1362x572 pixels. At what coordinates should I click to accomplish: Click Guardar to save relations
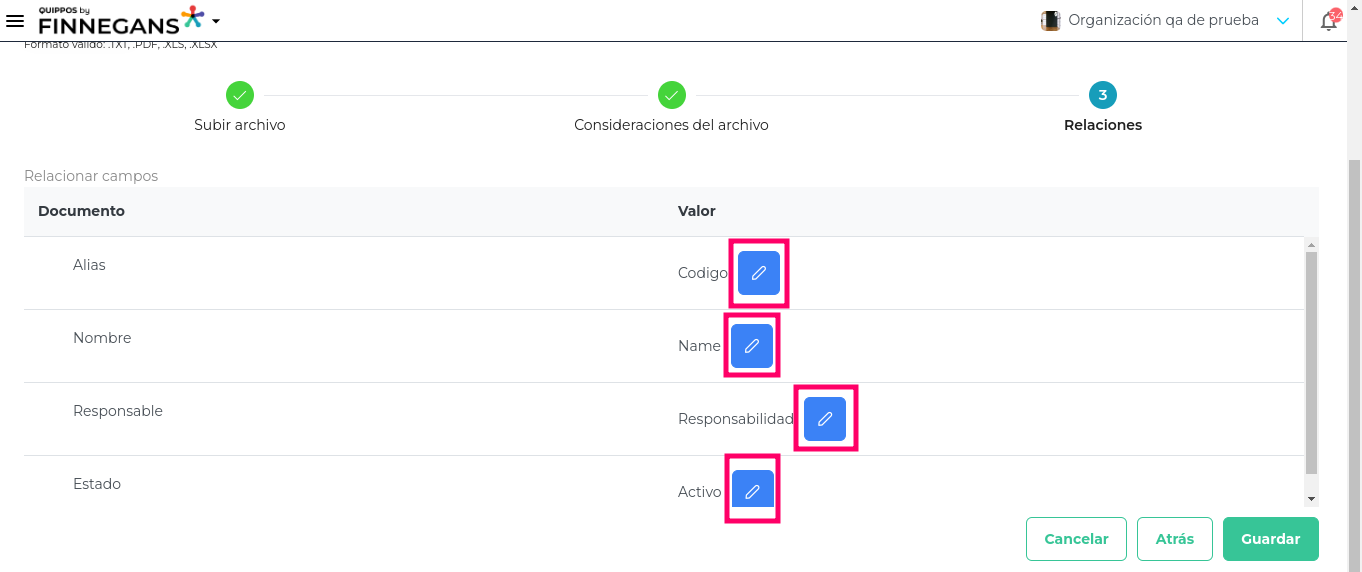(x=1270, y=539)
